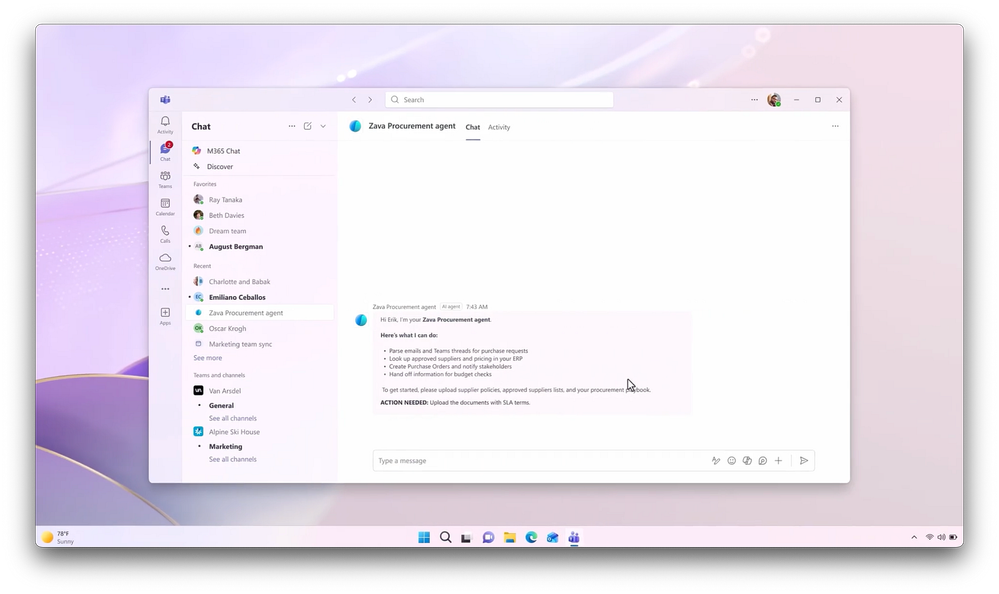Click the Zava Procurement agent avatar in message
999x594 pixels.
tap(361, 320)
